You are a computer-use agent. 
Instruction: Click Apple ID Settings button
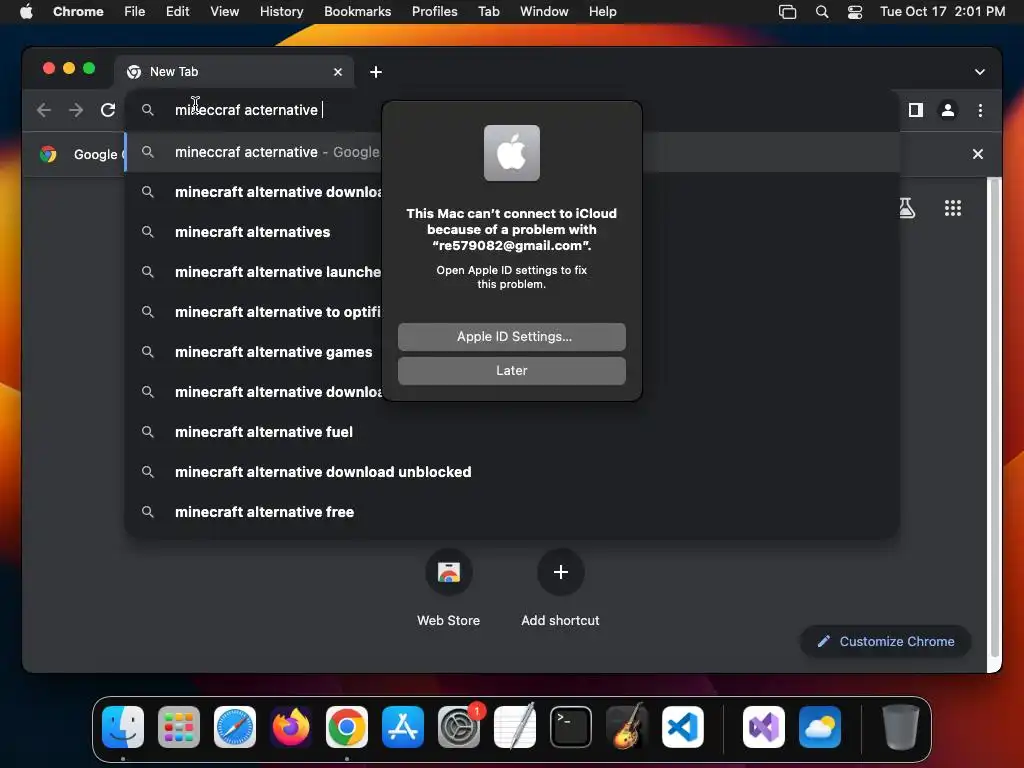[512, 337]
